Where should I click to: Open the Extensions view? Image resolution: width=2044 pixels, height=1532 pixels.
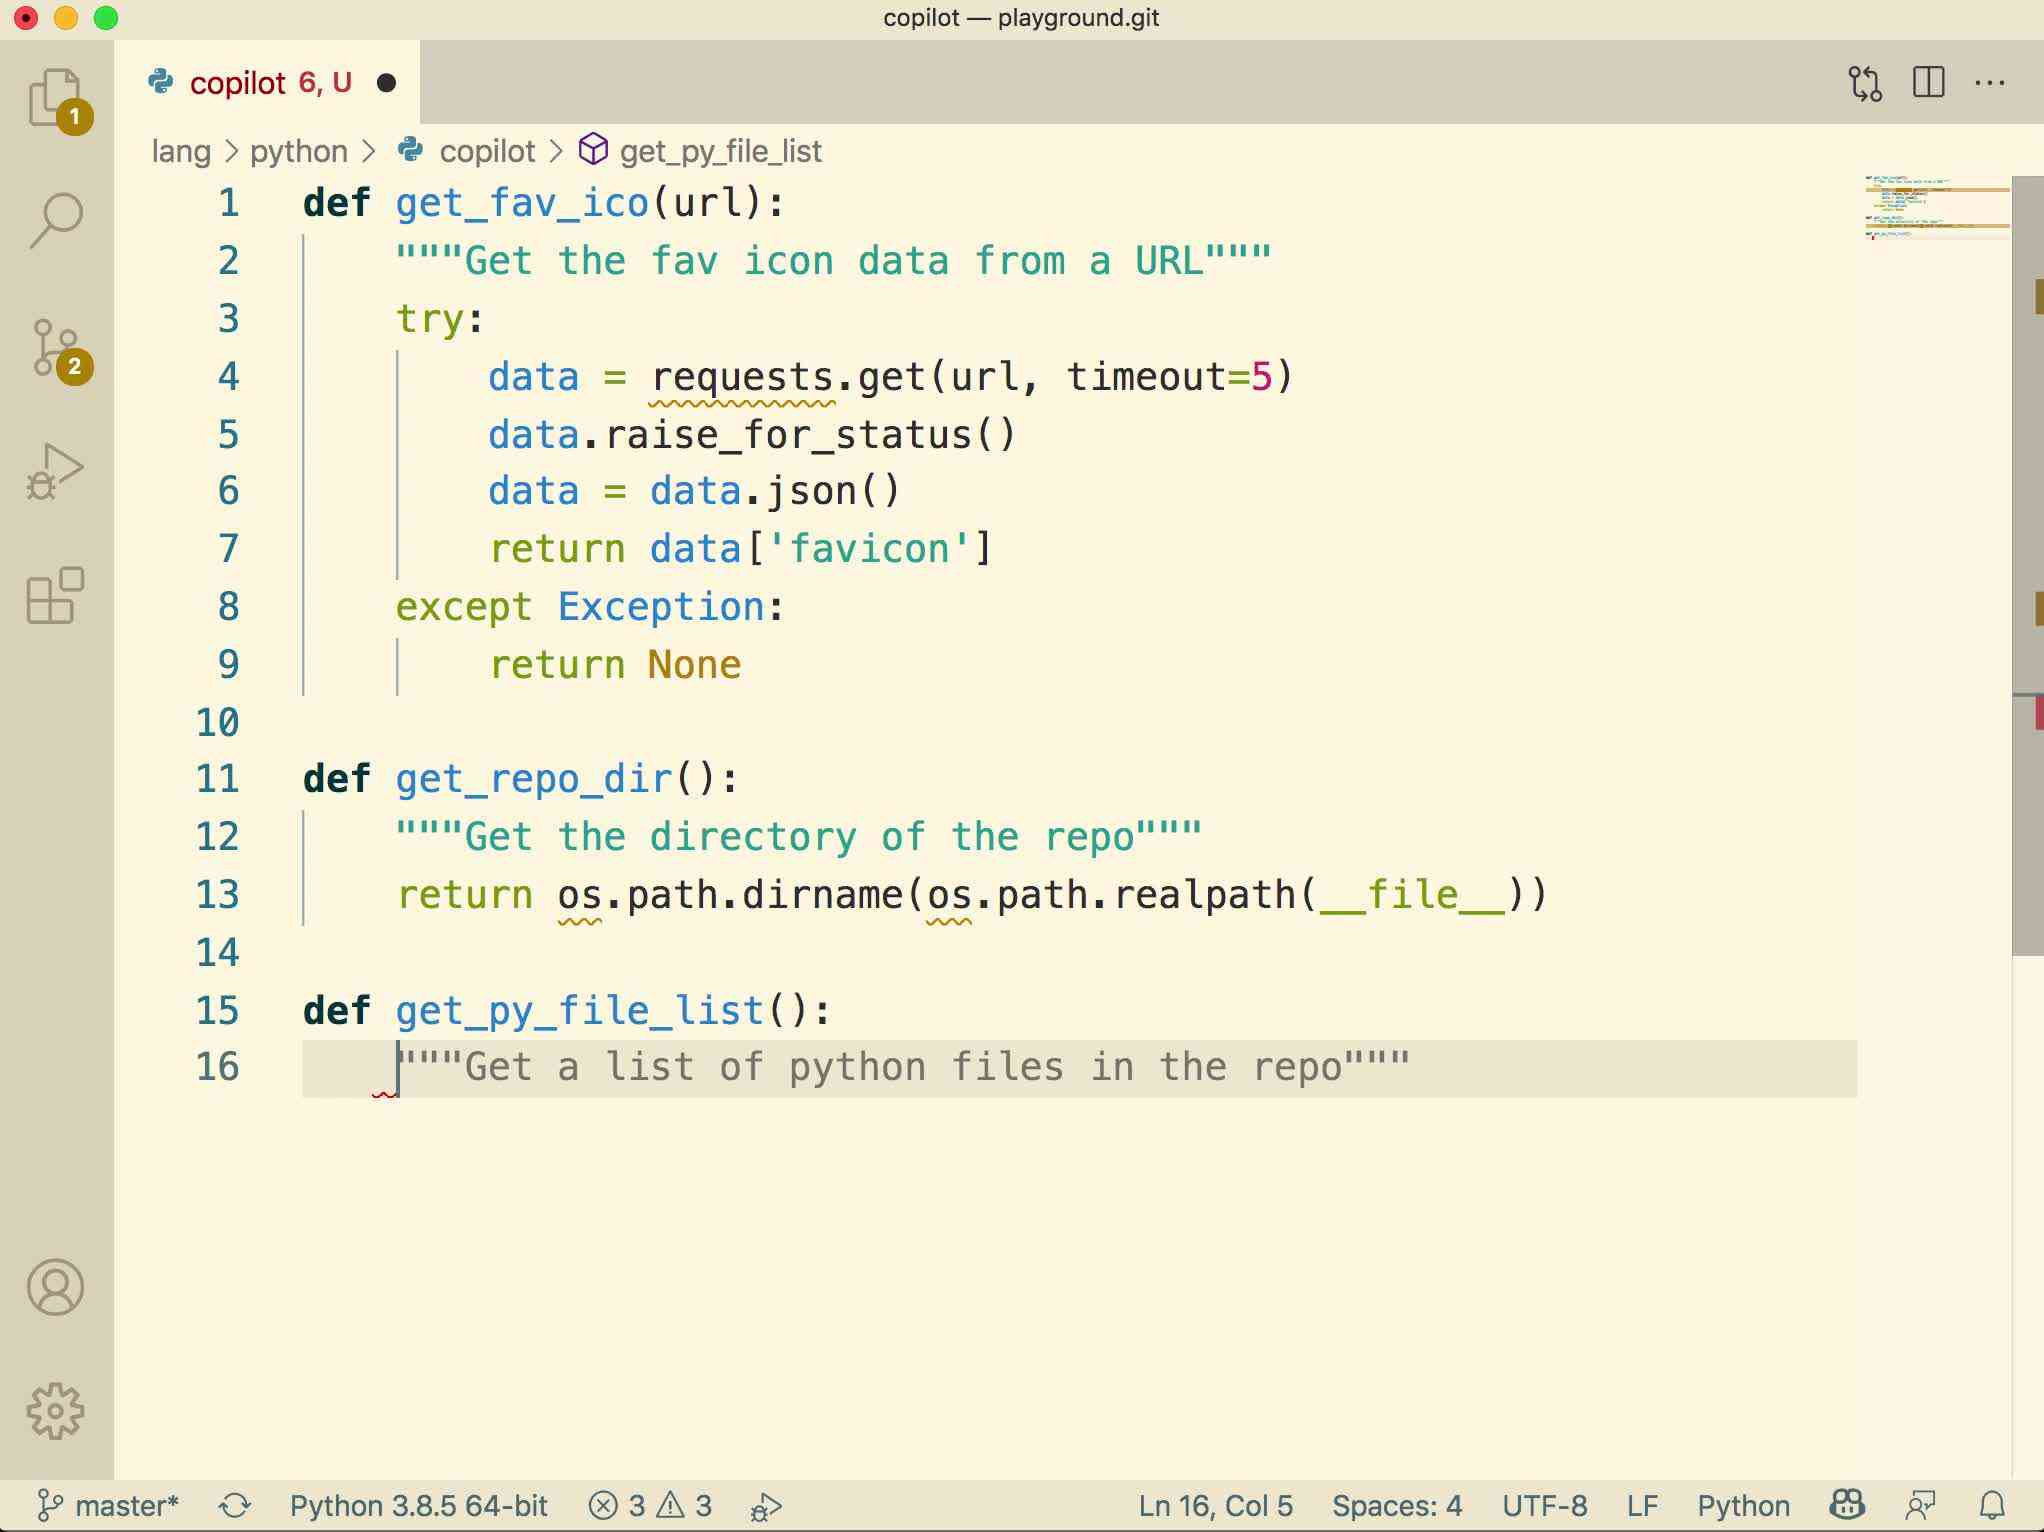(56, 596)
